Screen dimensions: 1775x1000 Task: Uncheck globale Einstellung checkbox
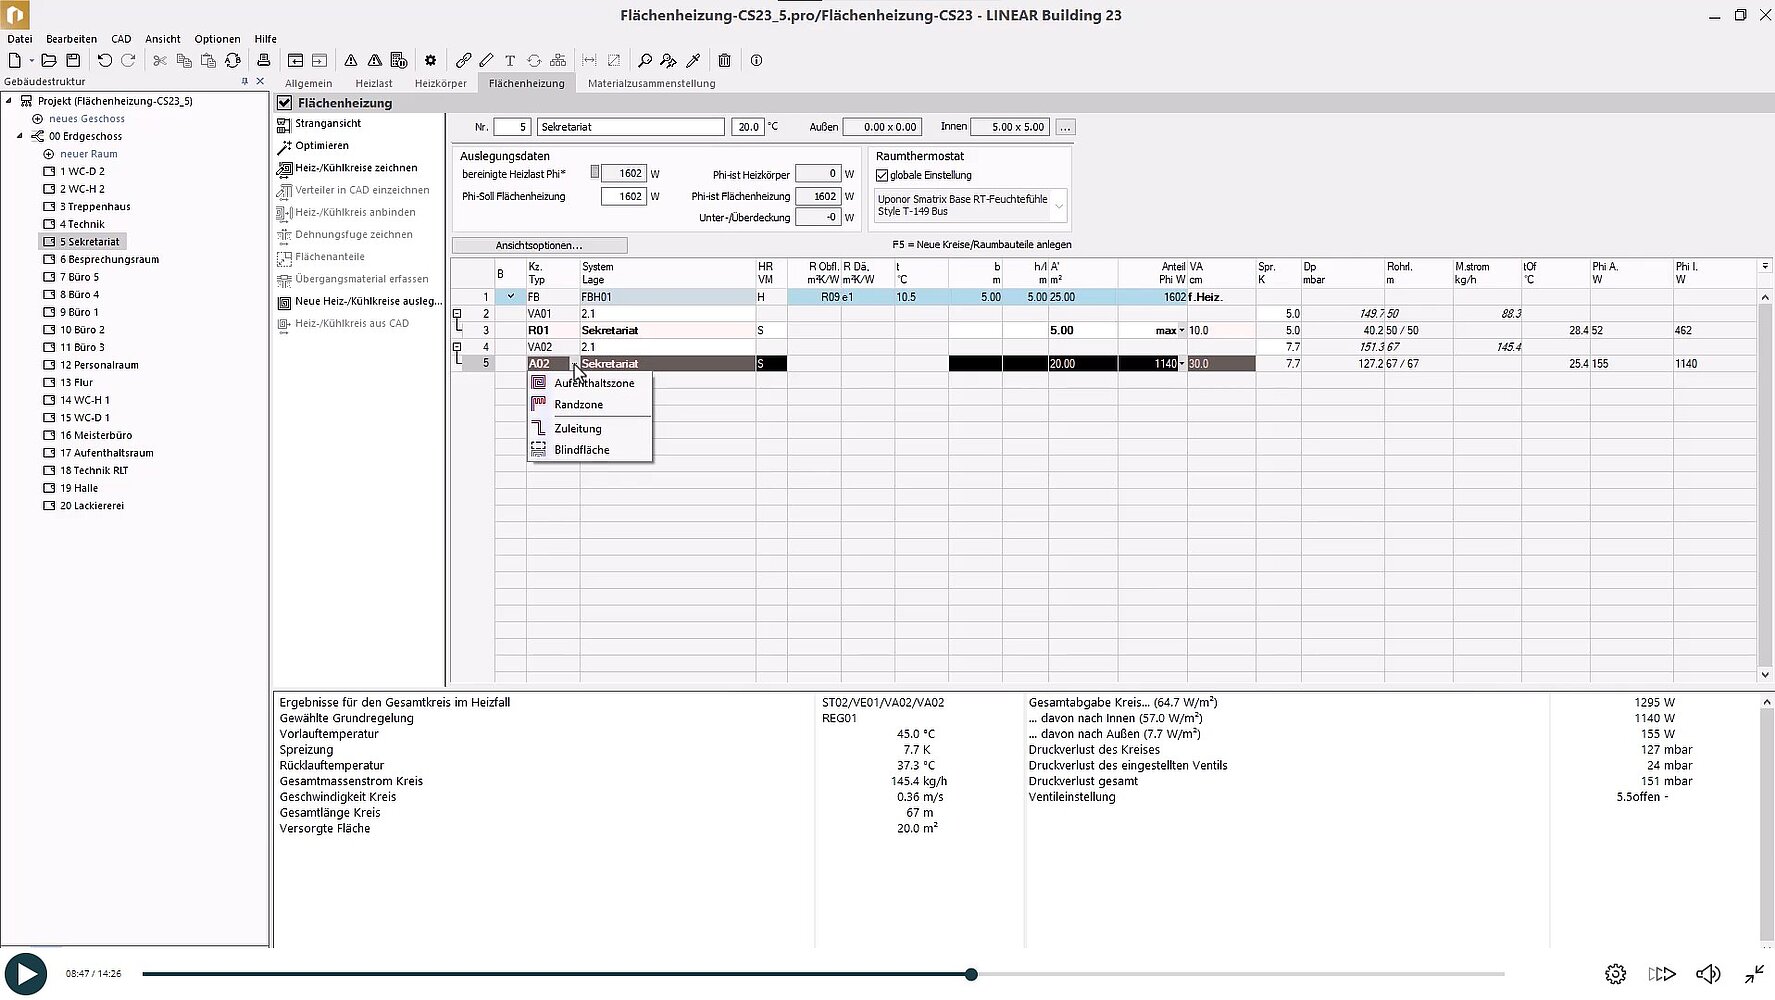click(x=882, y=176)
